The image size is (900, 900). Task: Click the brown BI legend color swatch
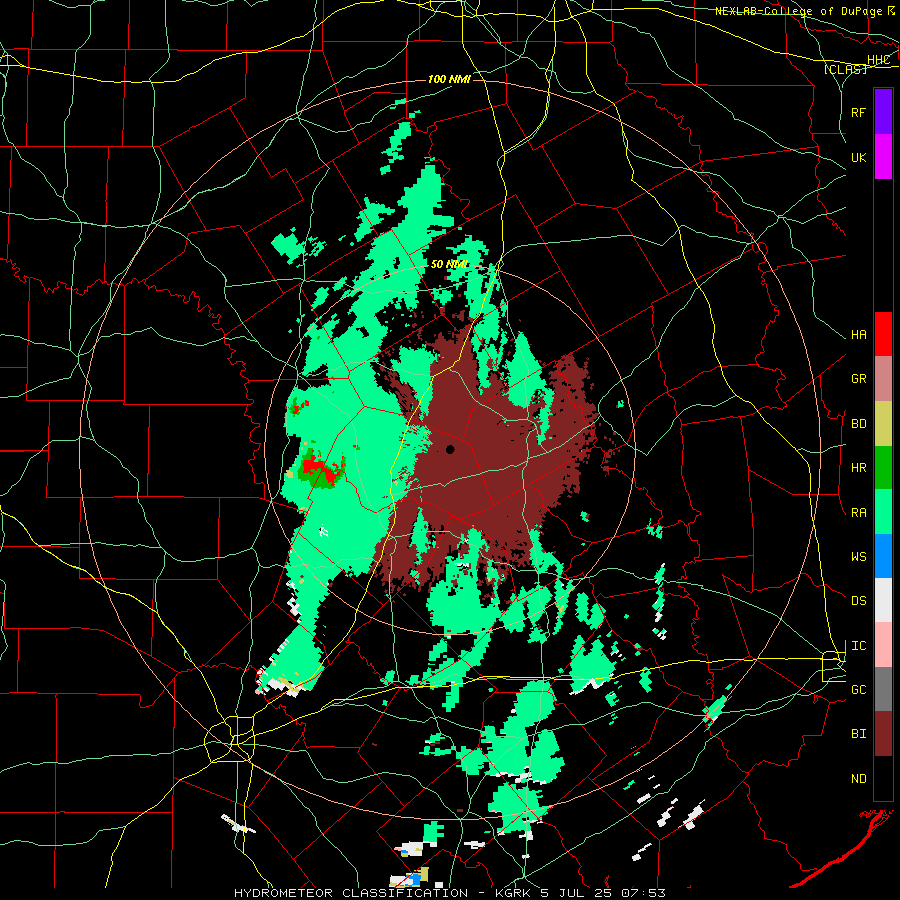pos(883,734)
